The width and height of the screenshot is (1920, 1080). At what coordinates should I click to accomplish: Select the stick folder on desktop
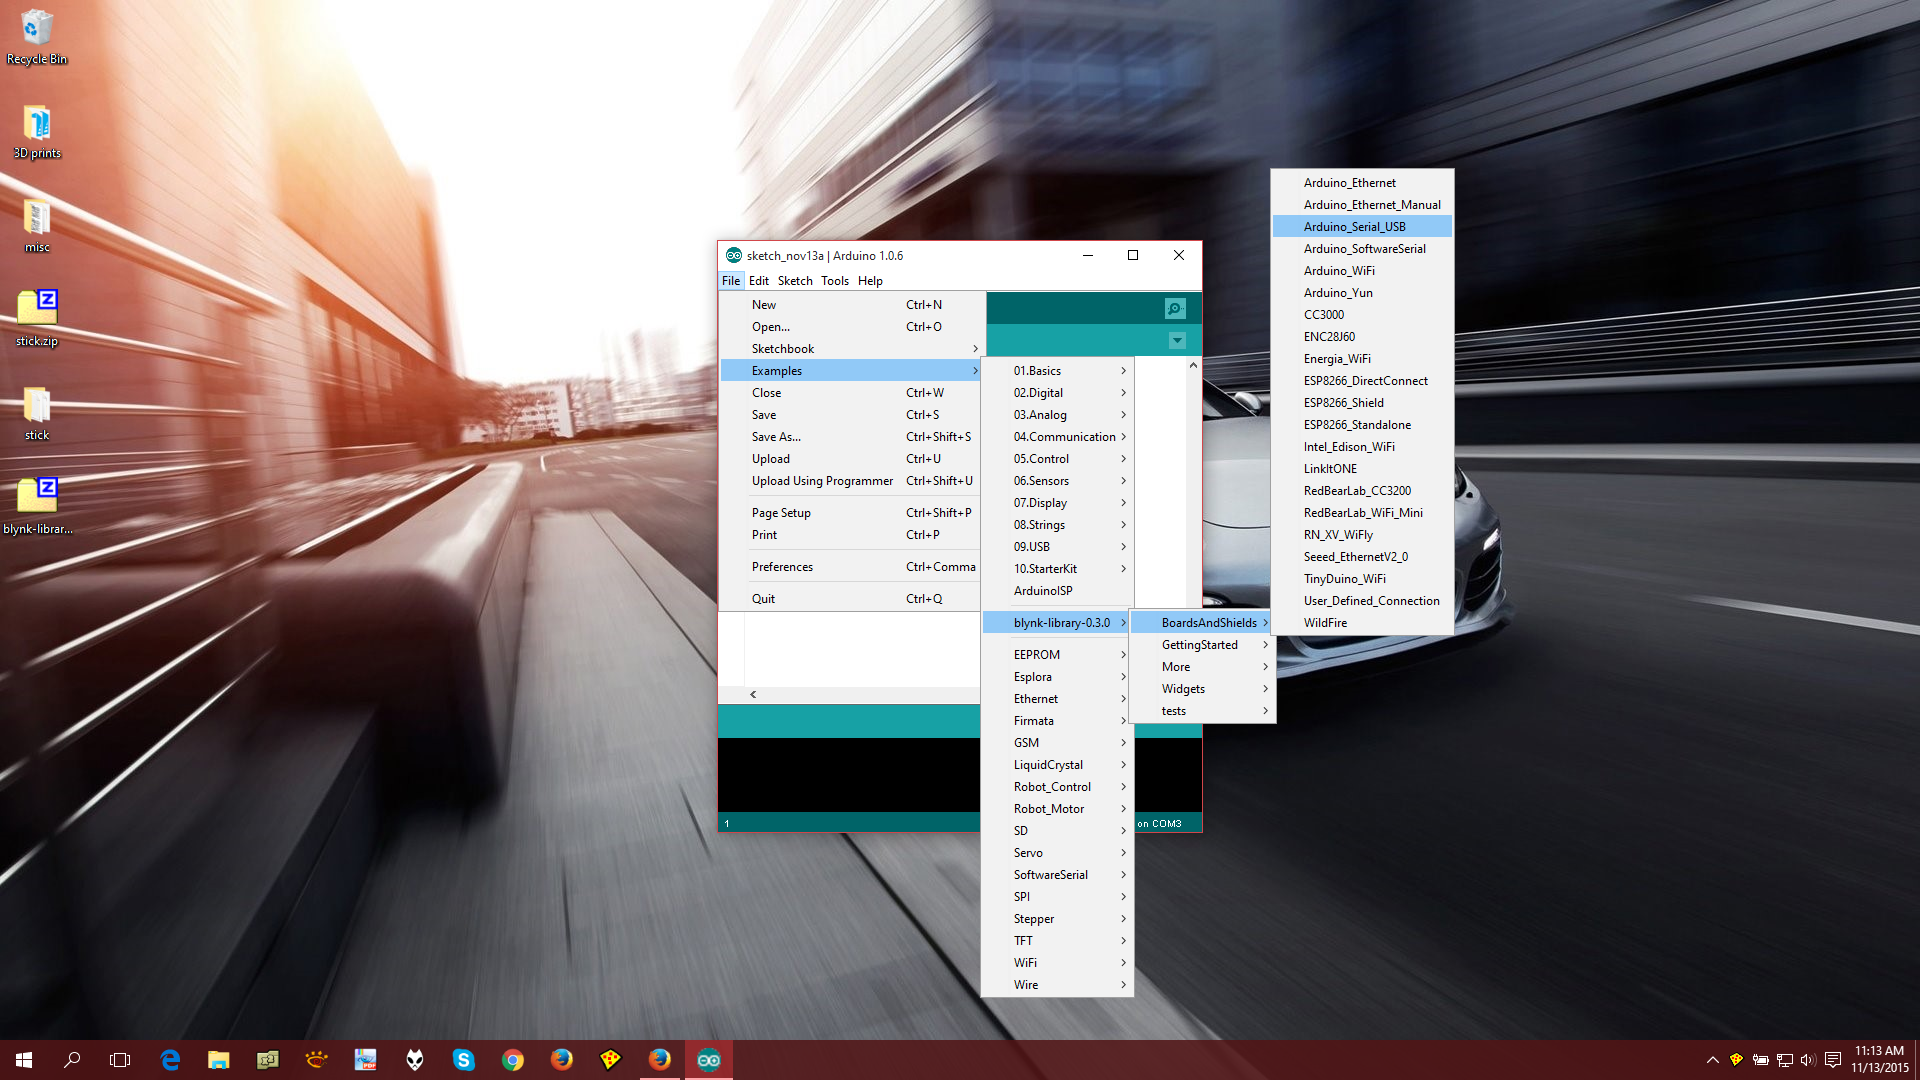click(x=37, y=413)
